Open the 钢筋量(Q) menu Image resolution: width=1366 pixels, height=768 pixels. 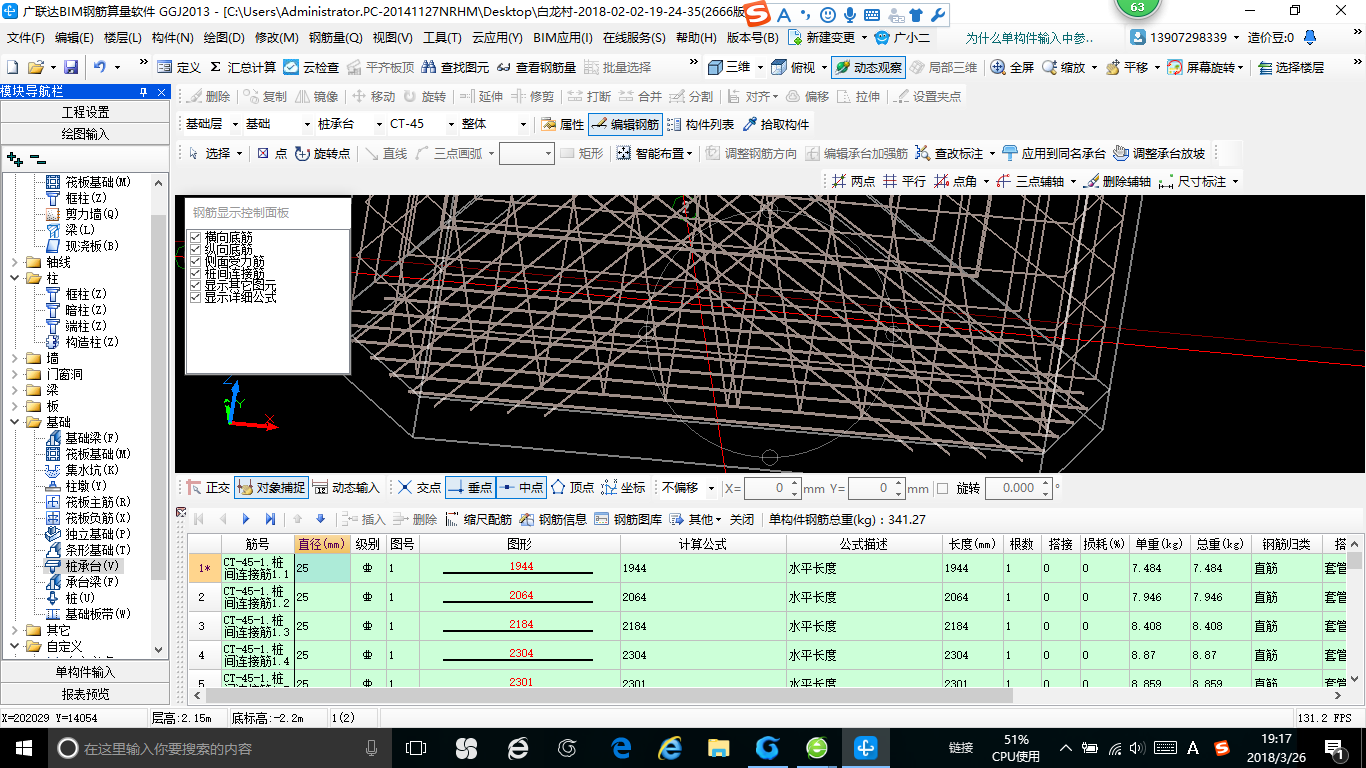(x=336, y=38)
